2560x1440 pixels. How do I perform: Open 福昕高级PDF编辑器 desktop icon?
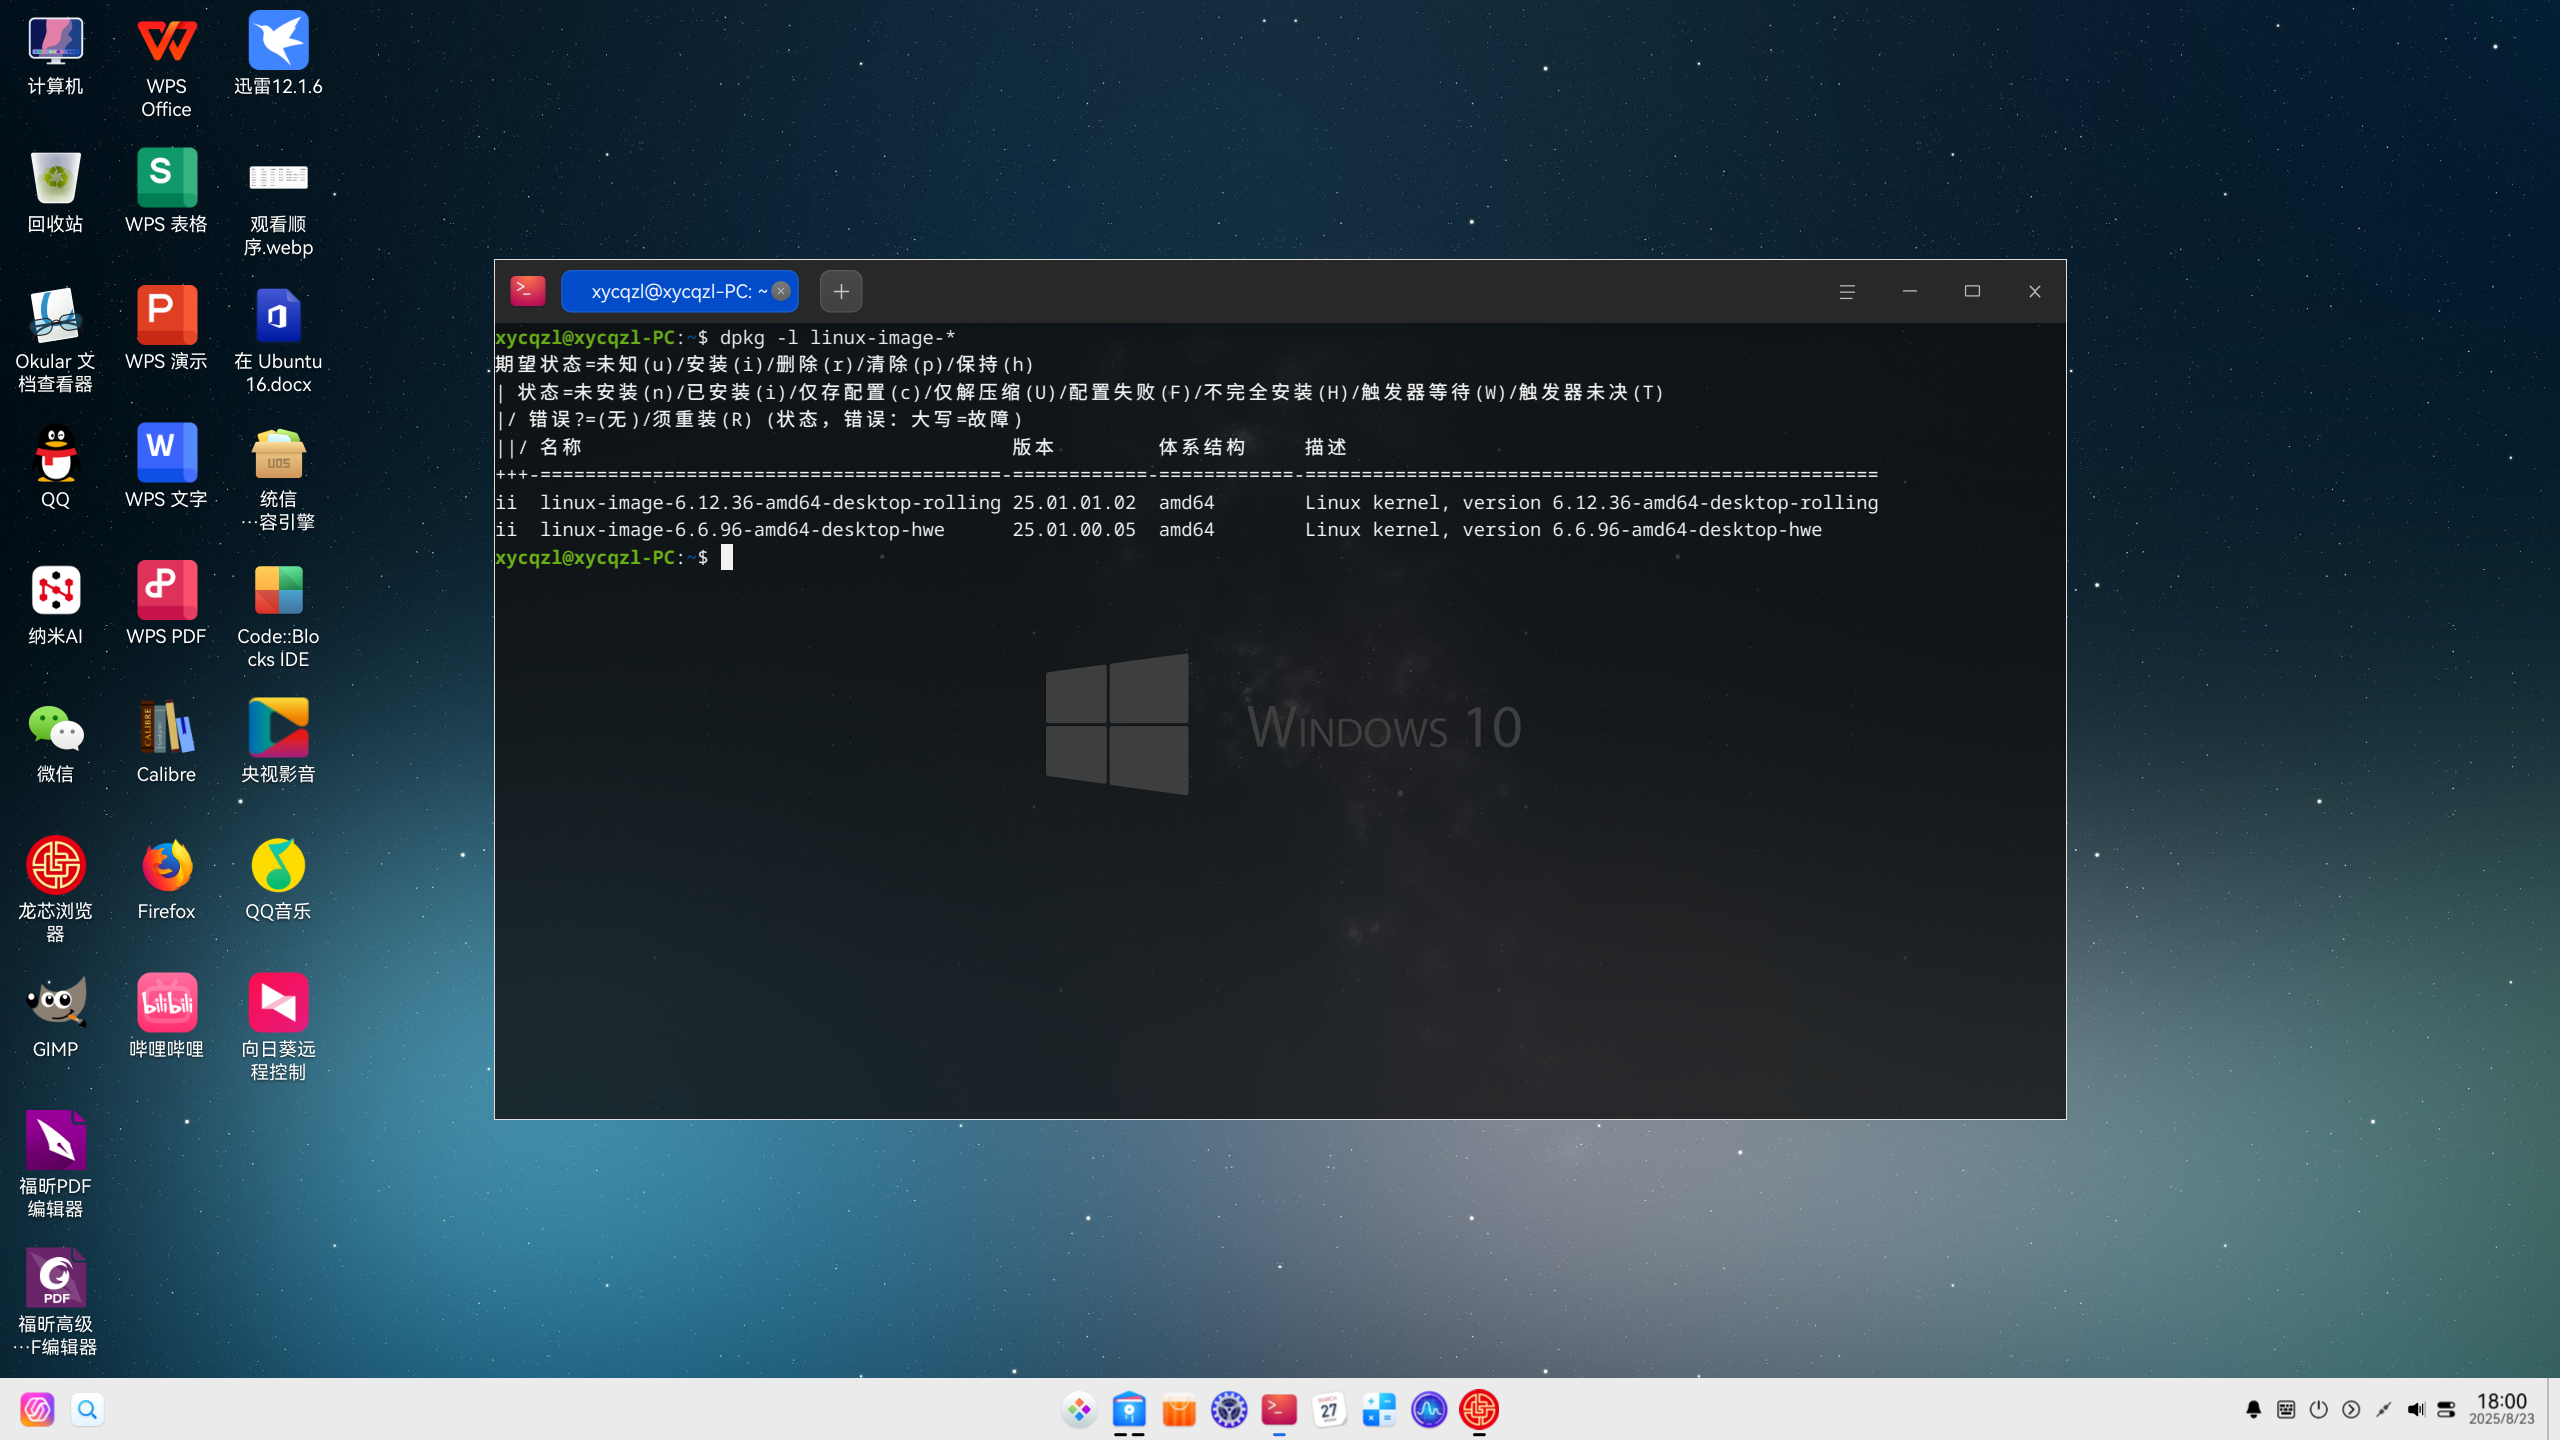tap(55, 1302)
